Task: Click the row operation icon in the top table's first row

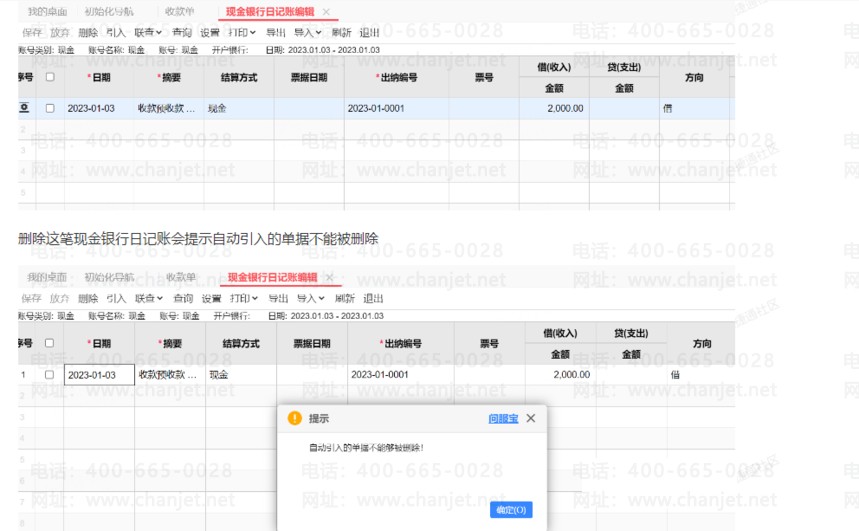Action: pos(23,108)
